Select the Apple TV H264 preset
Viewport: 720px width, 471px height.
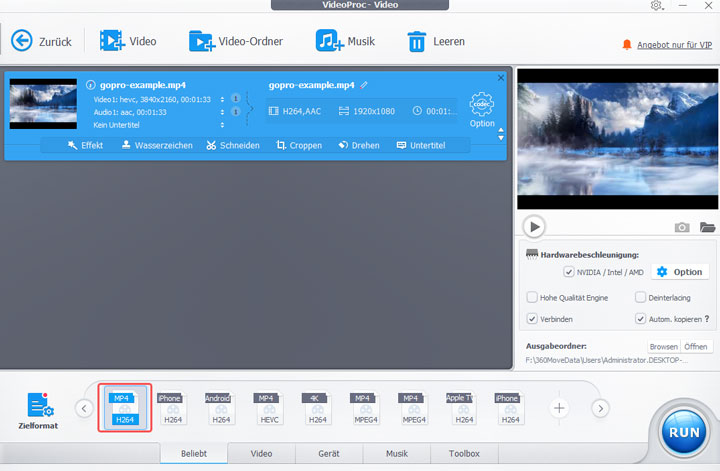point(462,408)
